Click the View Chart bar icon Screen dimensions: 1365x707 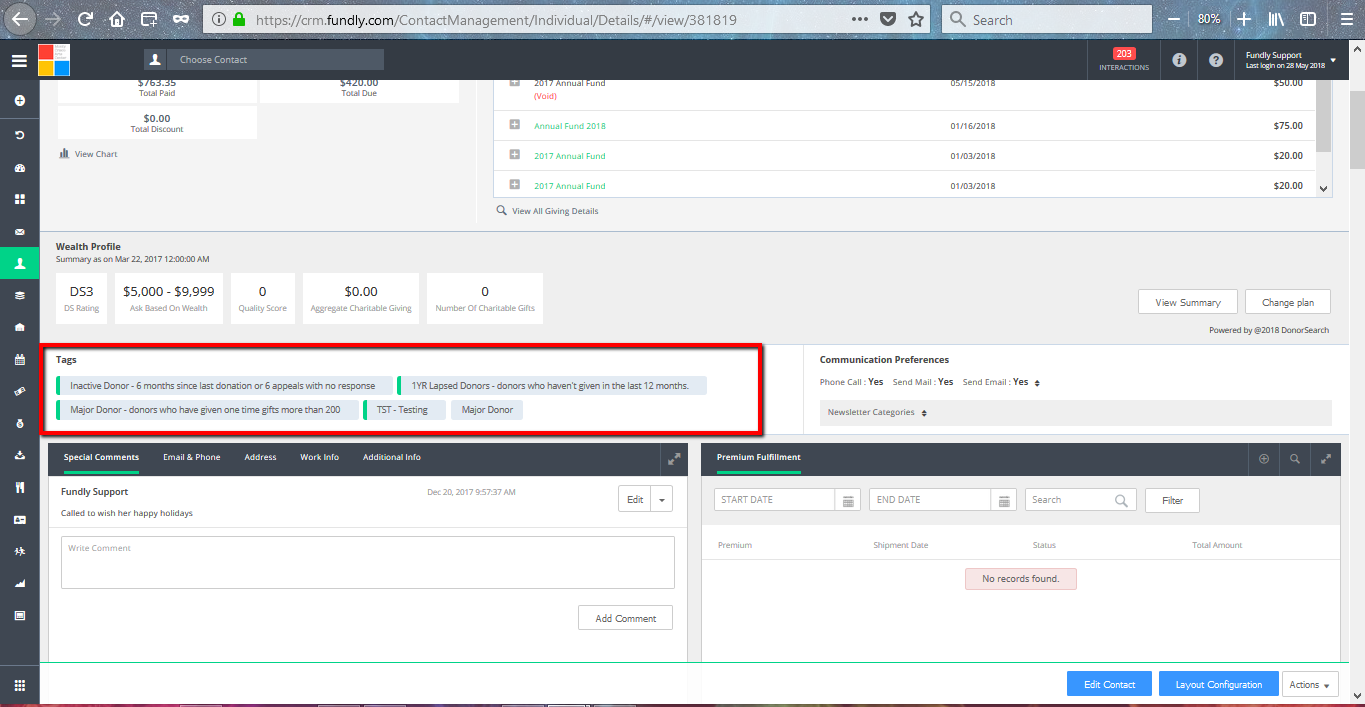point(64,154)
